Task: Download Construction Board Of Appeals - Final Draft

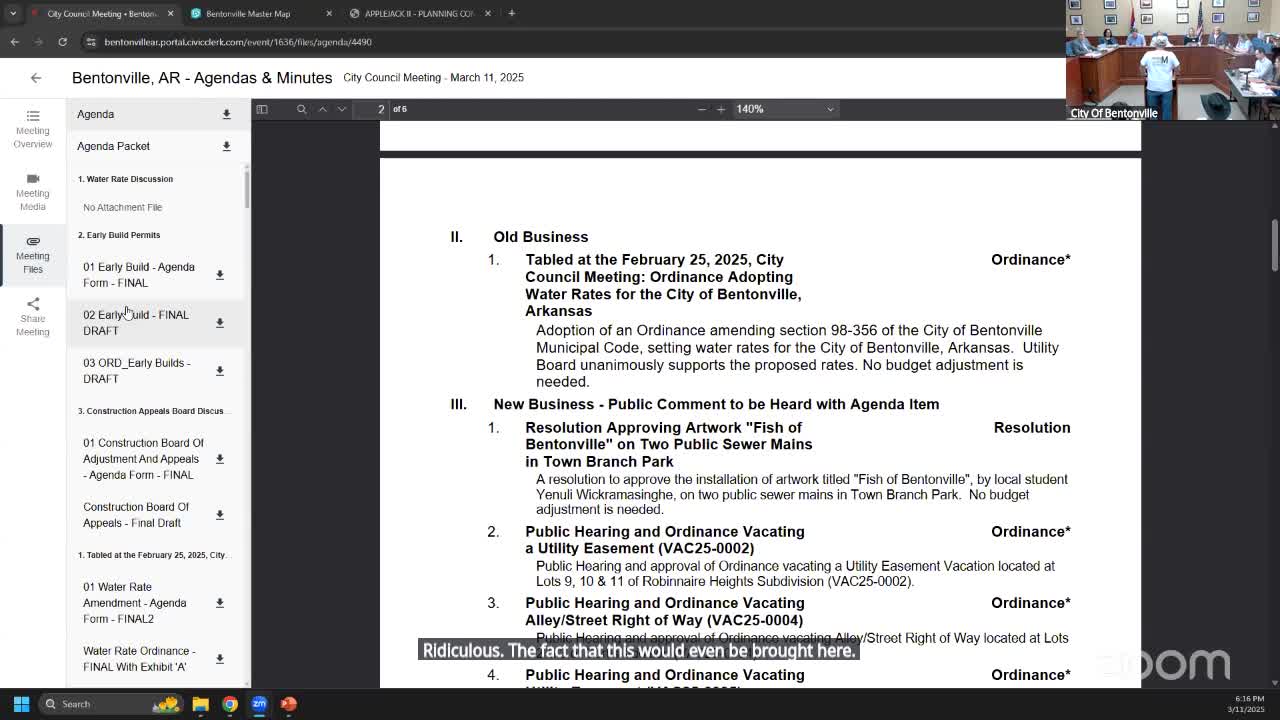Action: (220, 515)
